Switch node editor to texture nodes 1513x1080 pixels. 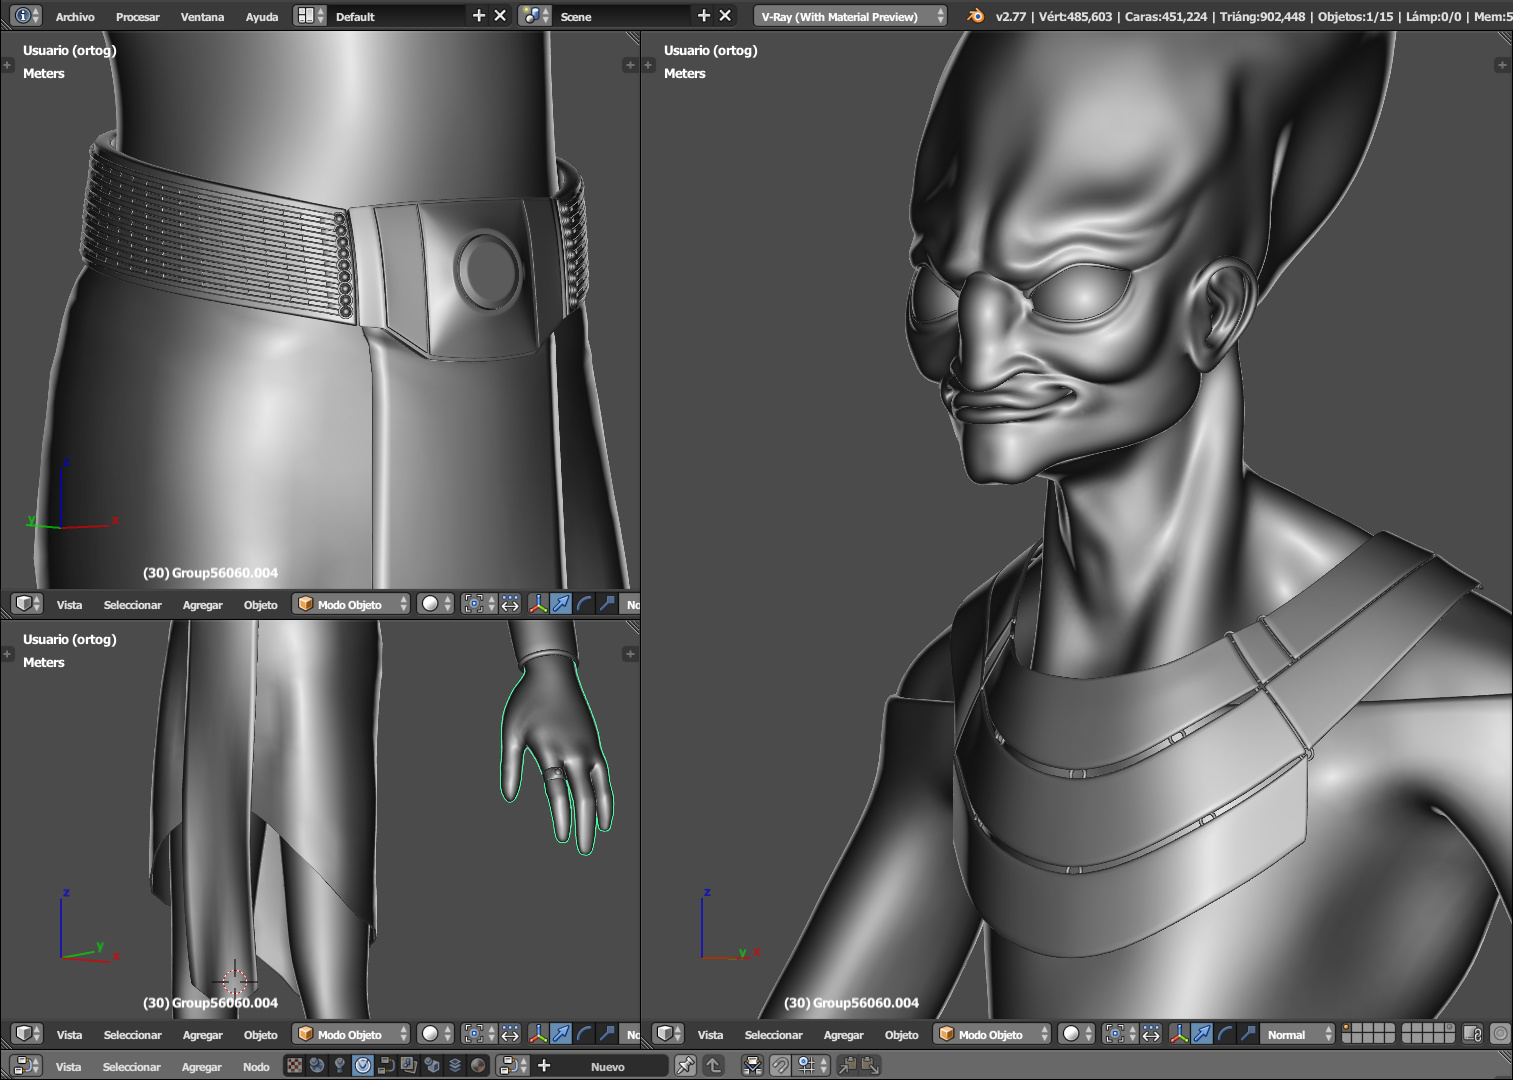(294, 1066)
